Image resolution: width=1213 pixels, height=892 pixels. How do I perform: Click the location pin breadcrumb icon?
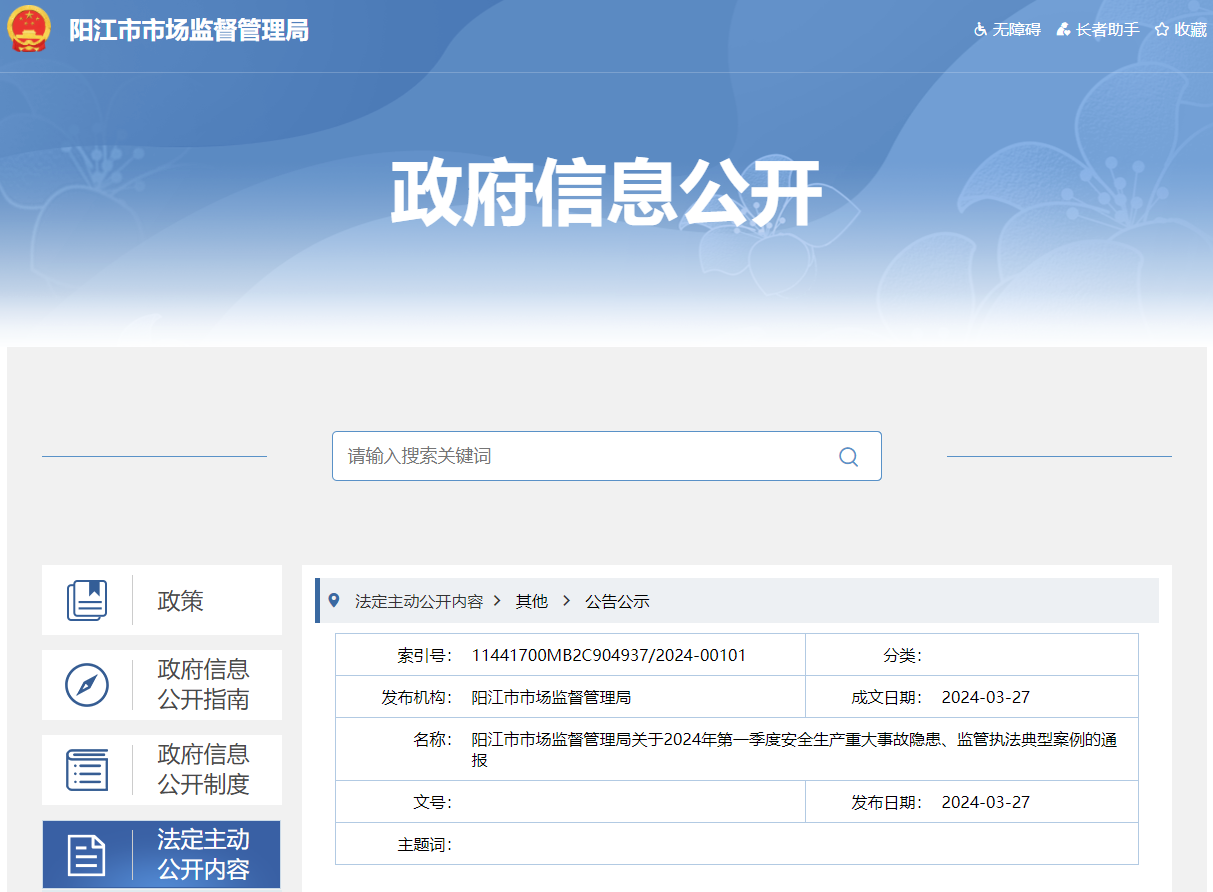coord(334,600)
